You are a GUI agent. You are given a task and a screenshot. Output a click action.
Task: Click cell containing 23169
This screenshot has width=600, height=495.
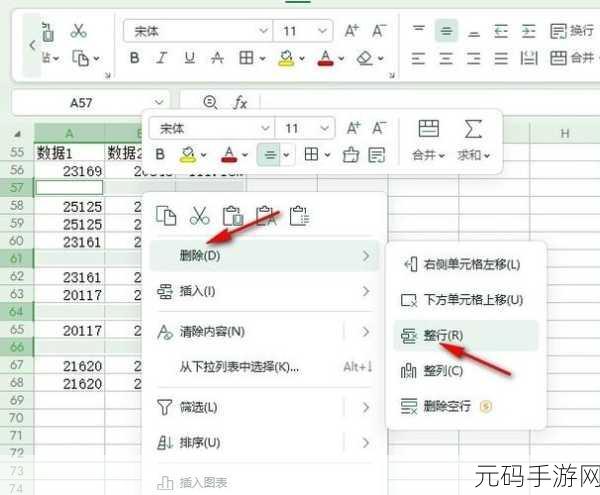coord(69,171)
